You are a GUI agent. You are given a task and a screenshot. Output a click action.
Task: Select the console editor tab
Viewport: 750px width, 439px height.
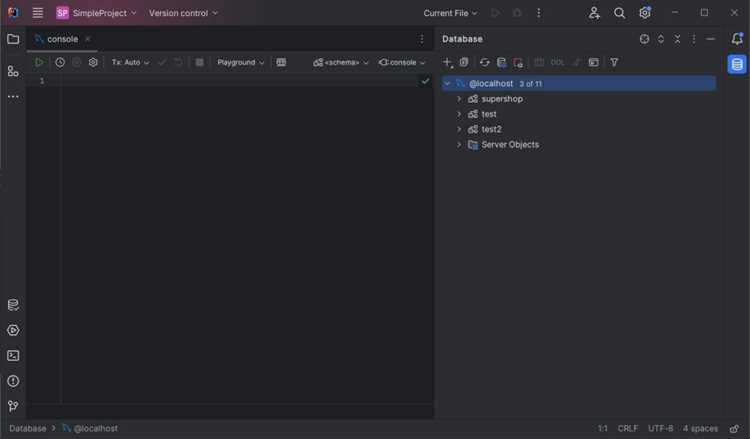(62, 39)
